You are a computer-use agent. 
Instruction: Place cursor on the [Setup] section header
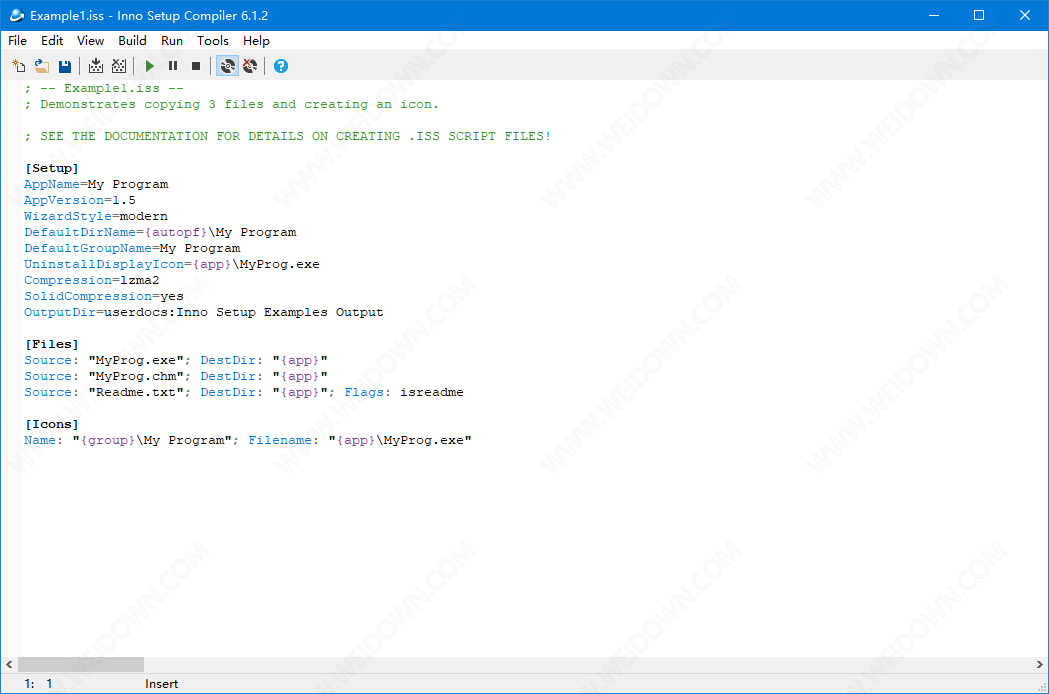click(52, 168)
